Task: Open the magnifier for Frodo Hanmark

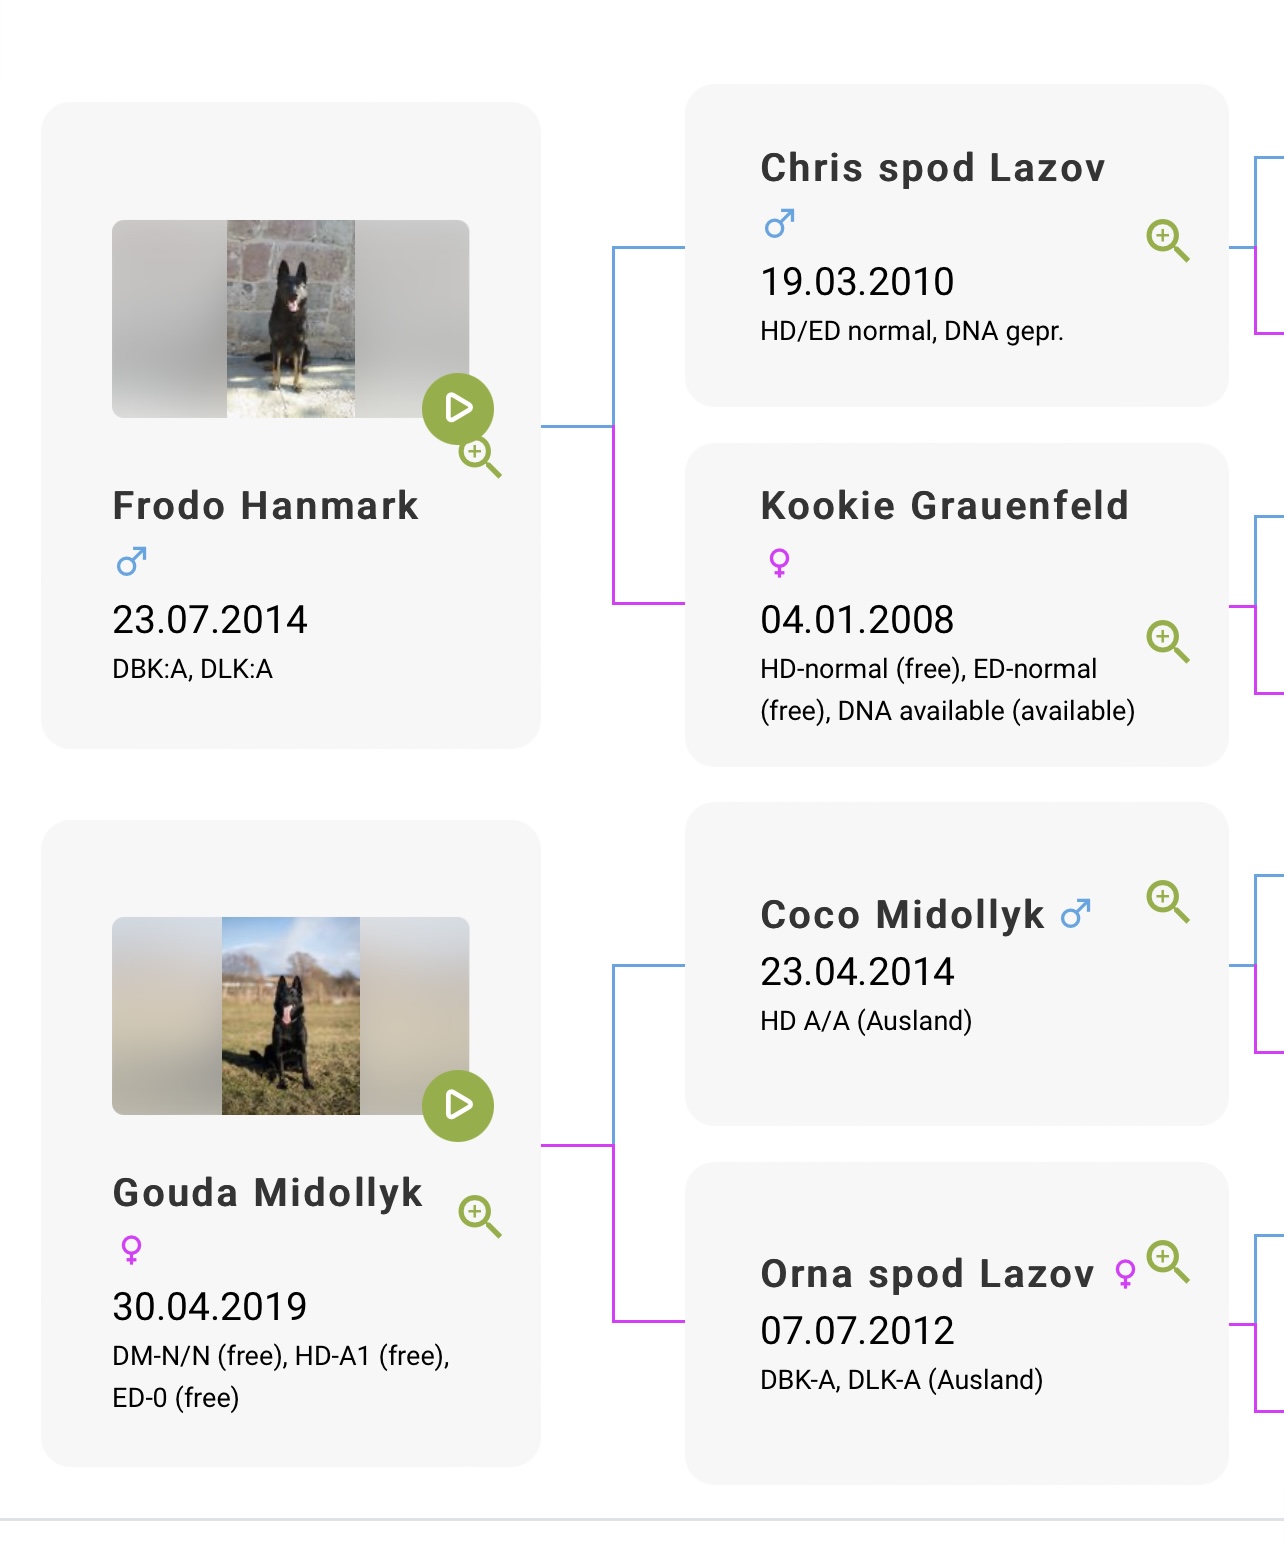Action: click(x=480, y=457)
